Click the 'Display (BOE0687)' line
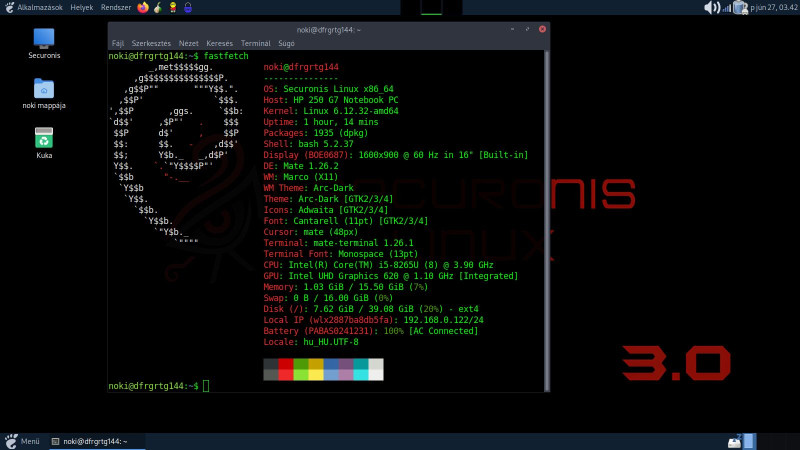 tap(396, 155)
